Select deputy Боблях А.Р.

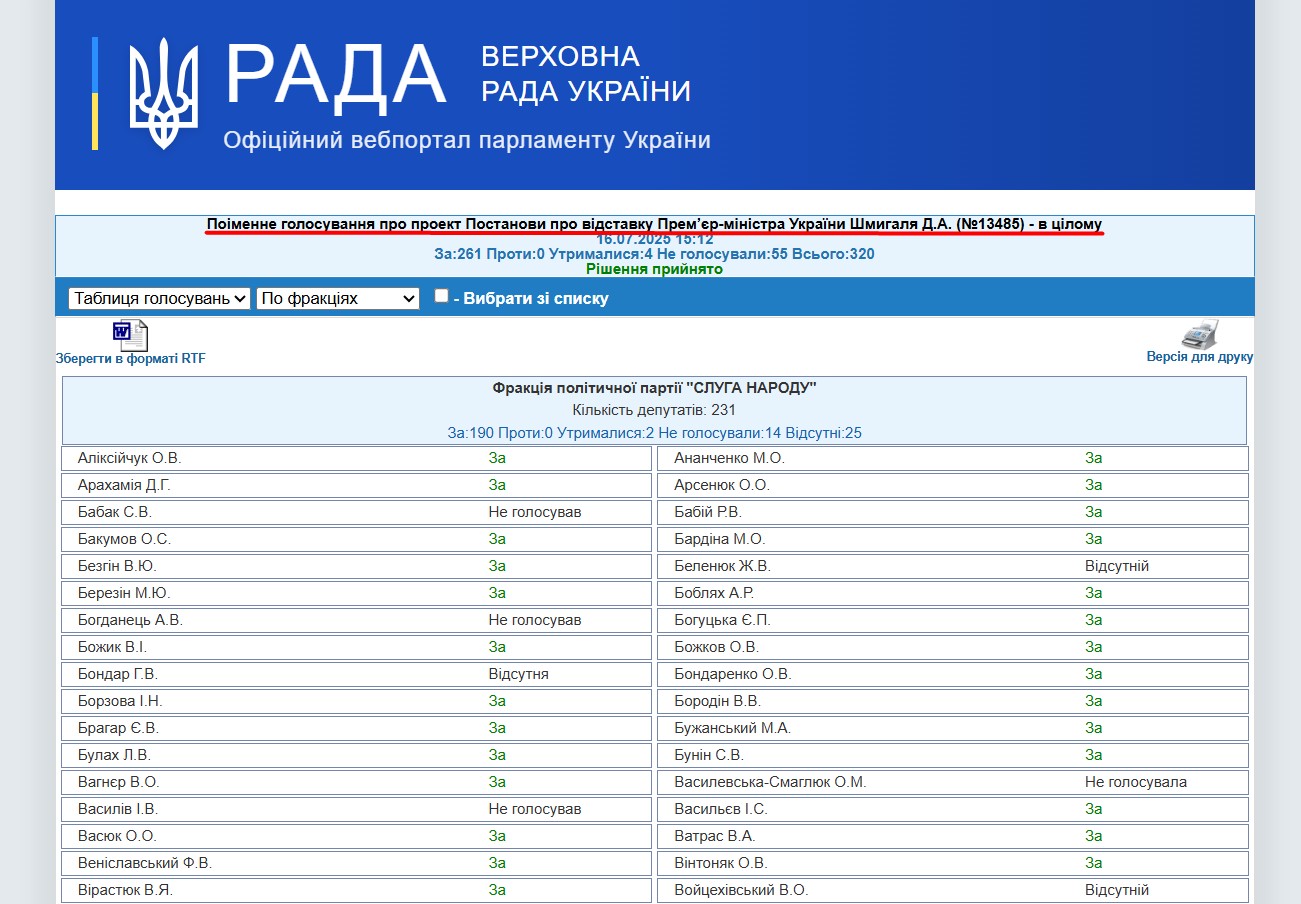click(714, 593)
